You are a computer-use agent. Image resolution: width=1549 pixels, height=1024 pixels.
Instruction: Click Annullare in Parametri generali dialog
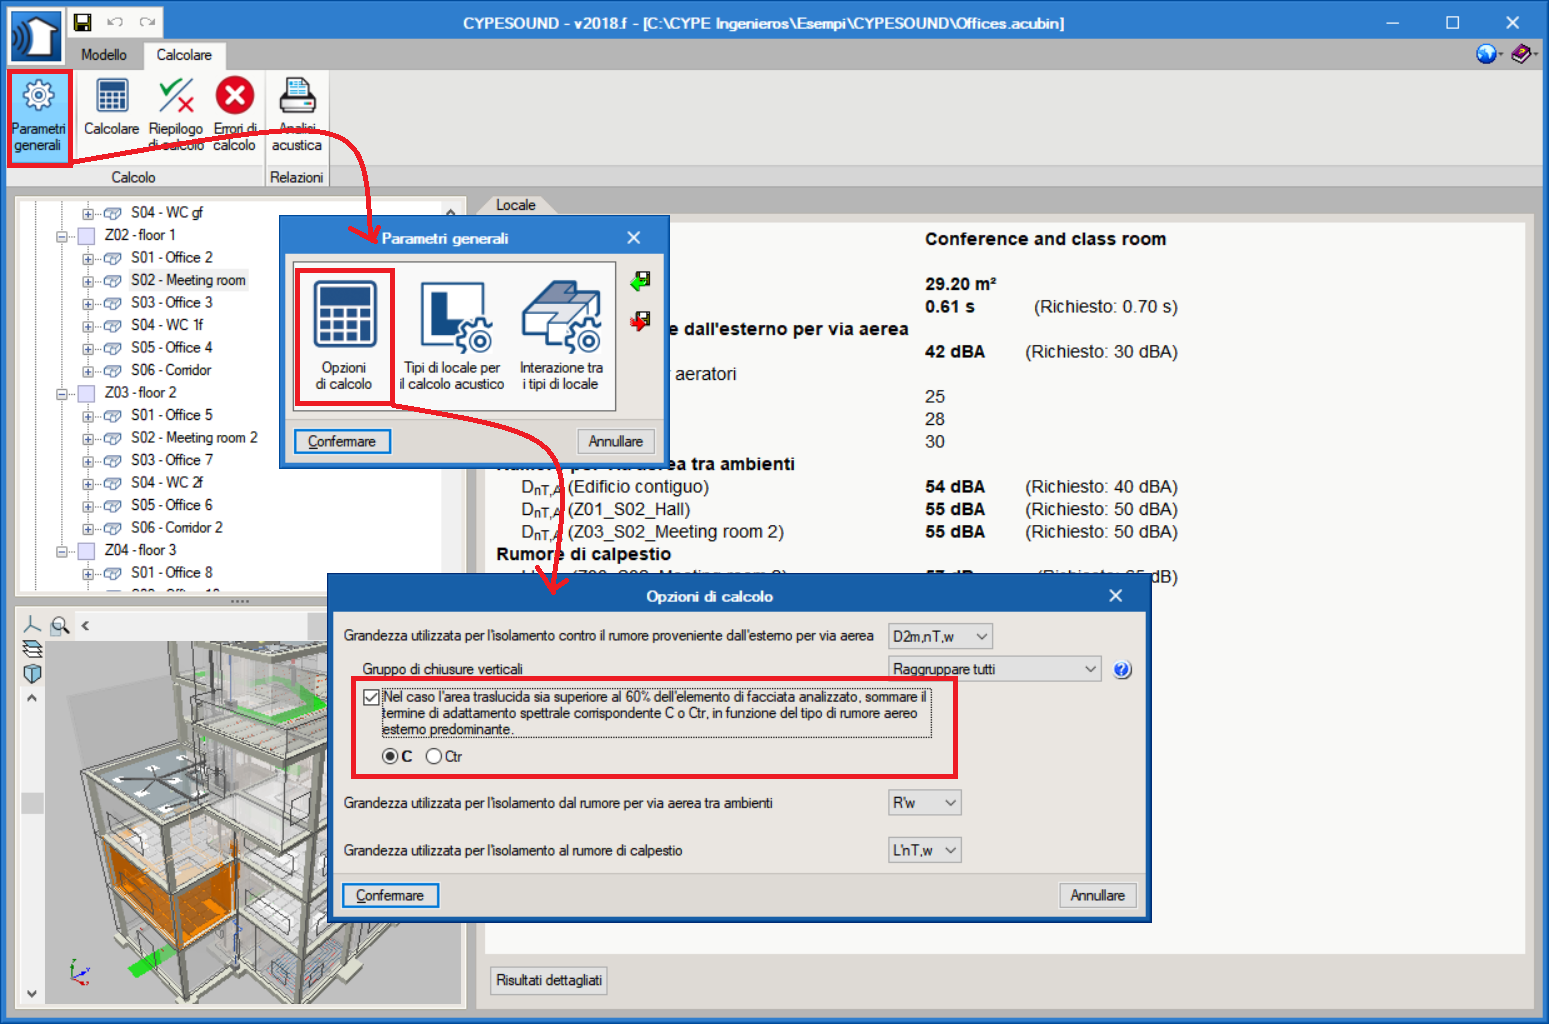[616, 442]
